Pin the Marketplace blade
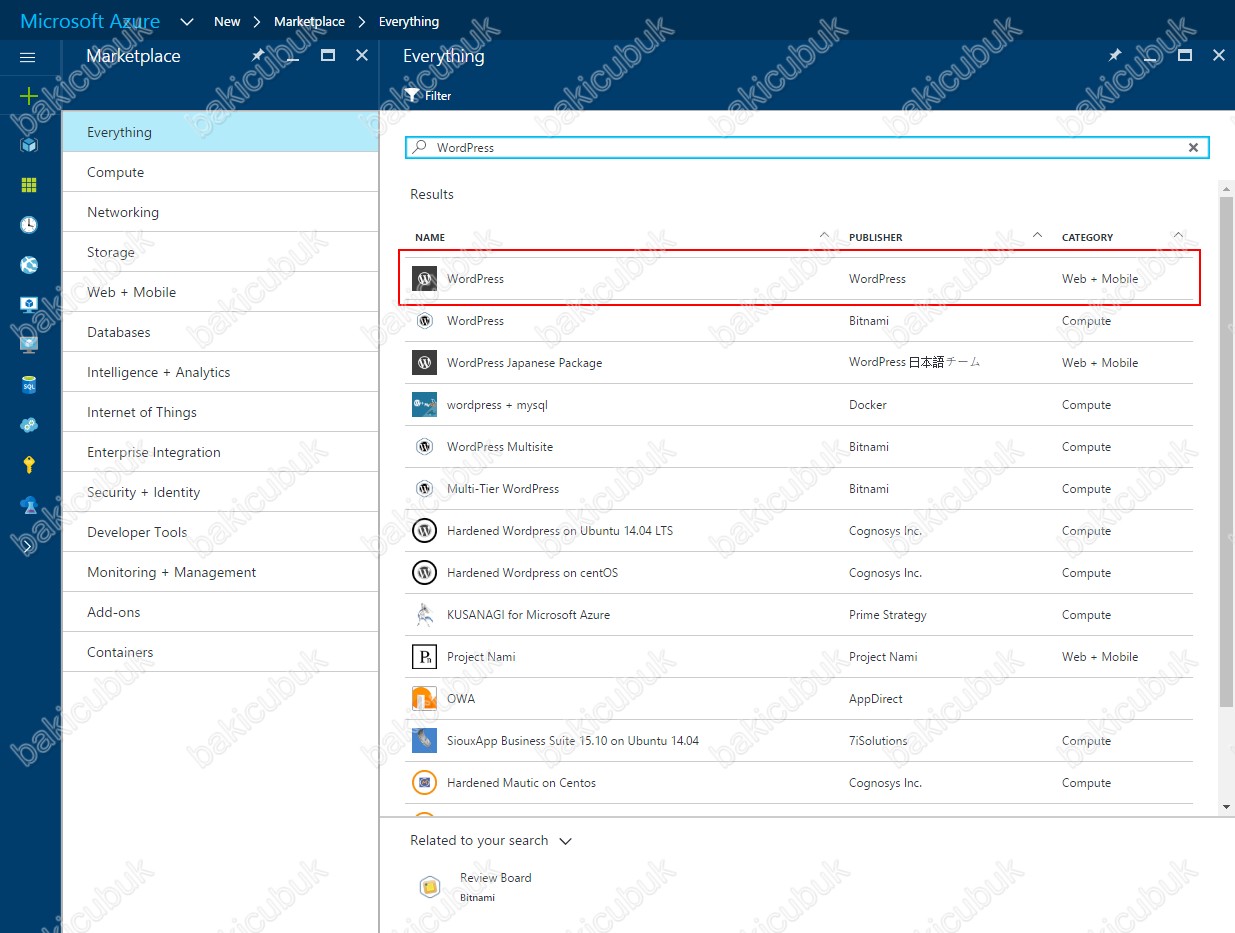The image size is (1235, 933). pos(257,56)
